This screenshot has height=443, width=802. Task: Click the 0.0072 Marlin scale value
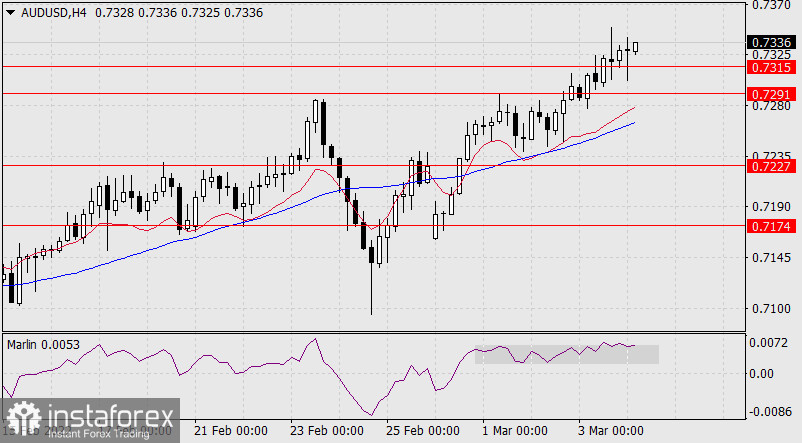click(768, 343)
